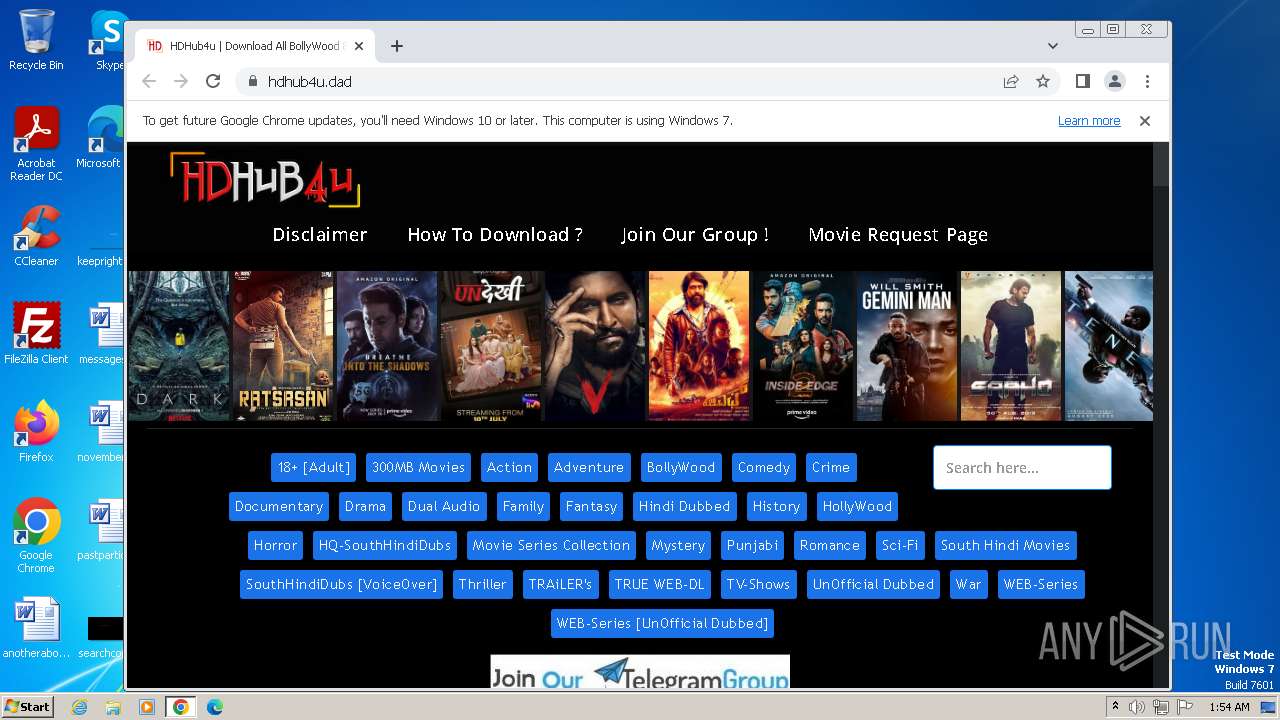Open the TRUE WEB-DL category

(659, 584)
